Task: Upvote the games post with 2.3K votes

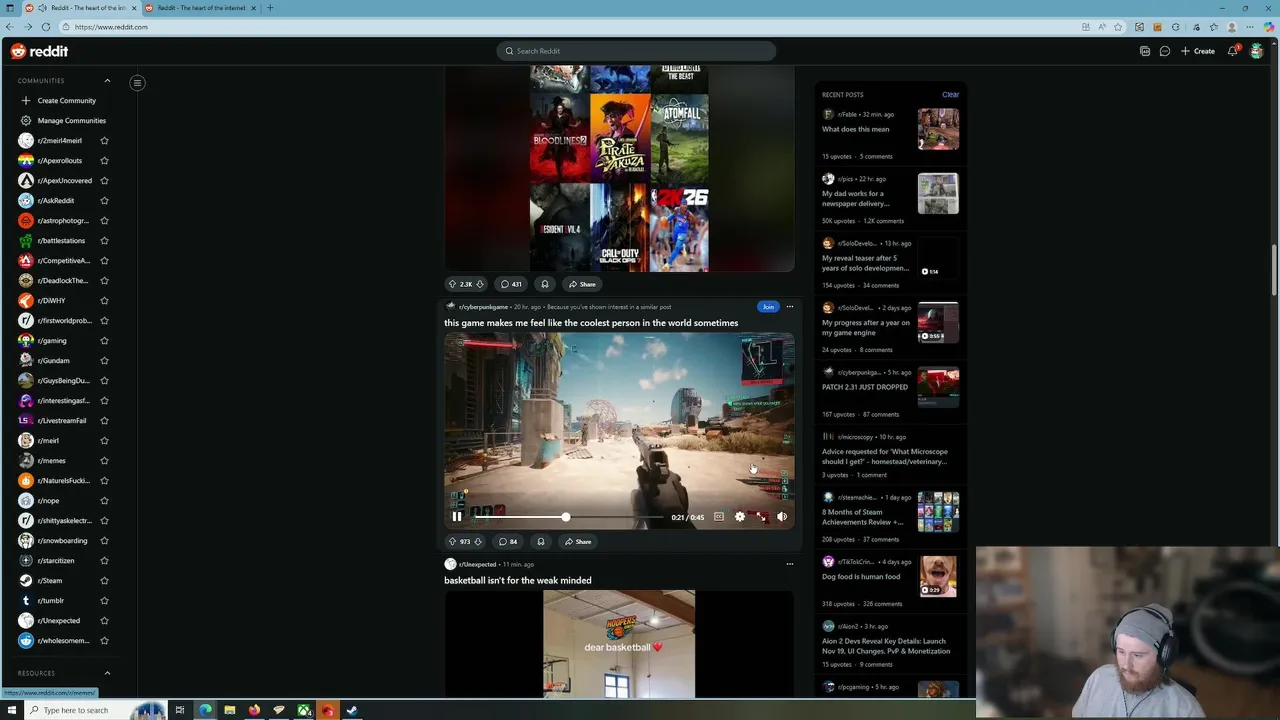Action: point(452,284)
